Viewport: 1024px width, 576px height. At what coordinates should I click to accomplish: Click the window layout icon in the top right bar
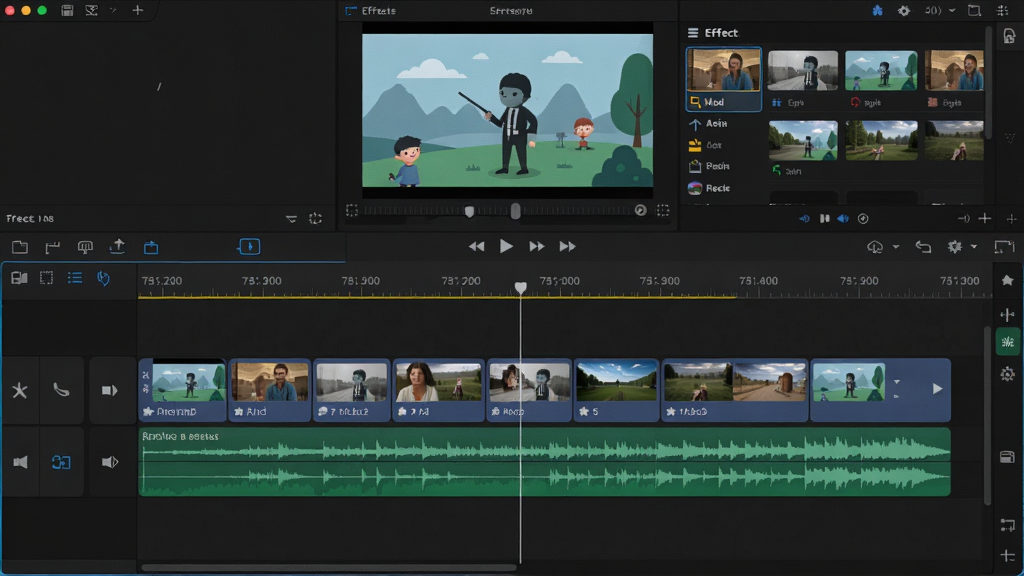tap(974, 10)
